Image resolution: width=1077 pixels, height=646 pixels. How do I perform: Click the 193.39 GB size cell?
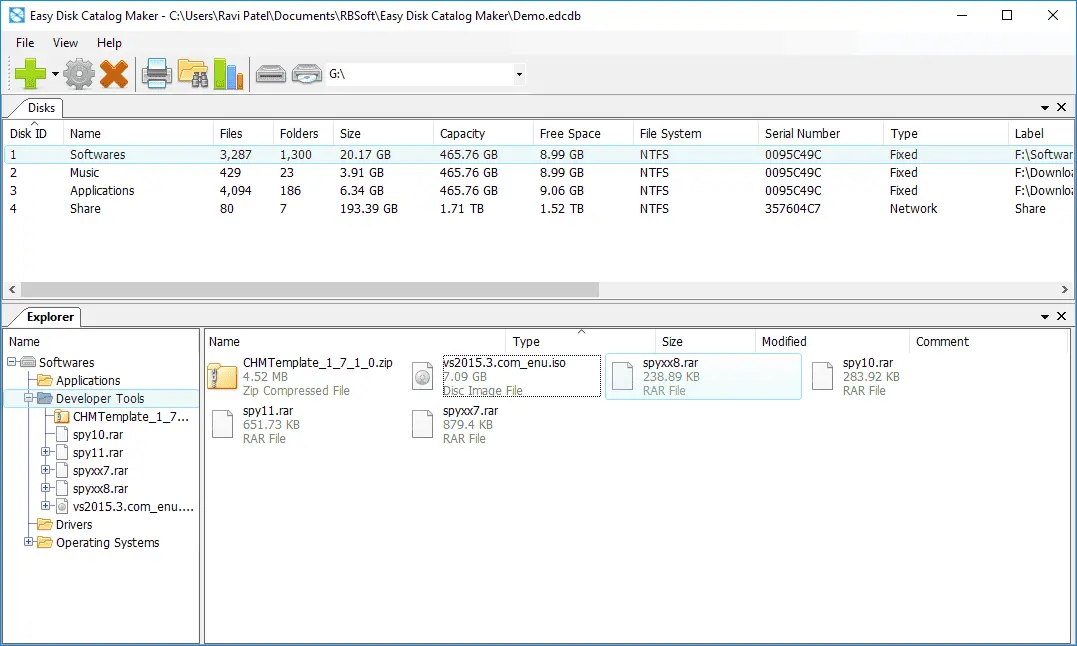[x=369, y=209]
